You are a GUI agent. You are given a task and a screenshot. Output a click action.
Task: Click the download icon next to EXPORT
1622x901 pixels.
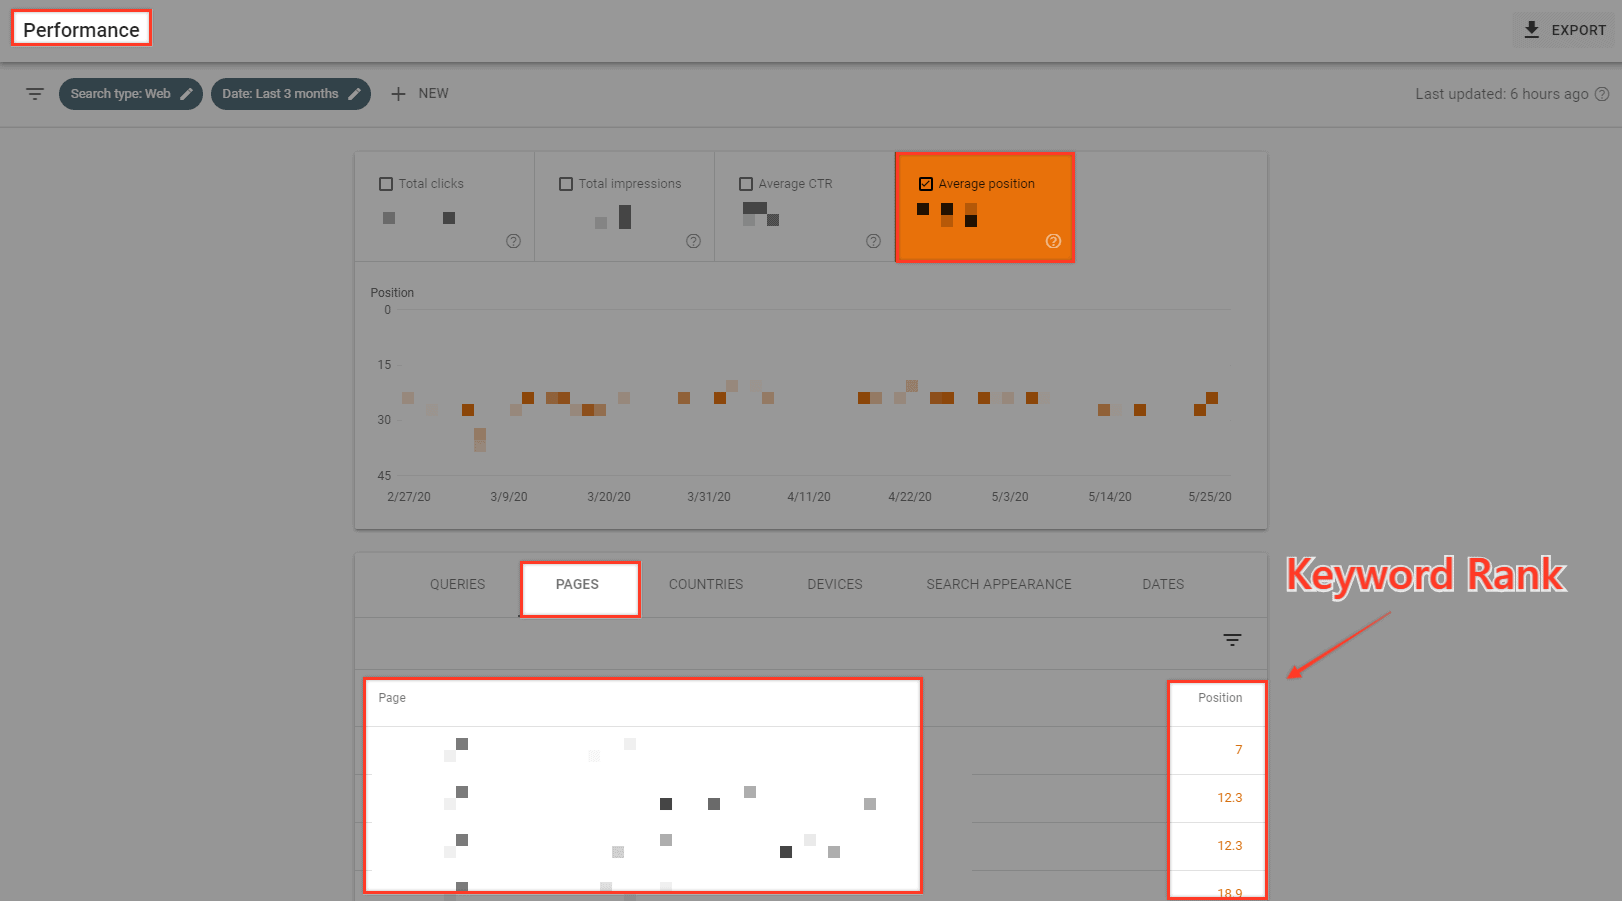pyautogui.click(x=1532, y=30)
